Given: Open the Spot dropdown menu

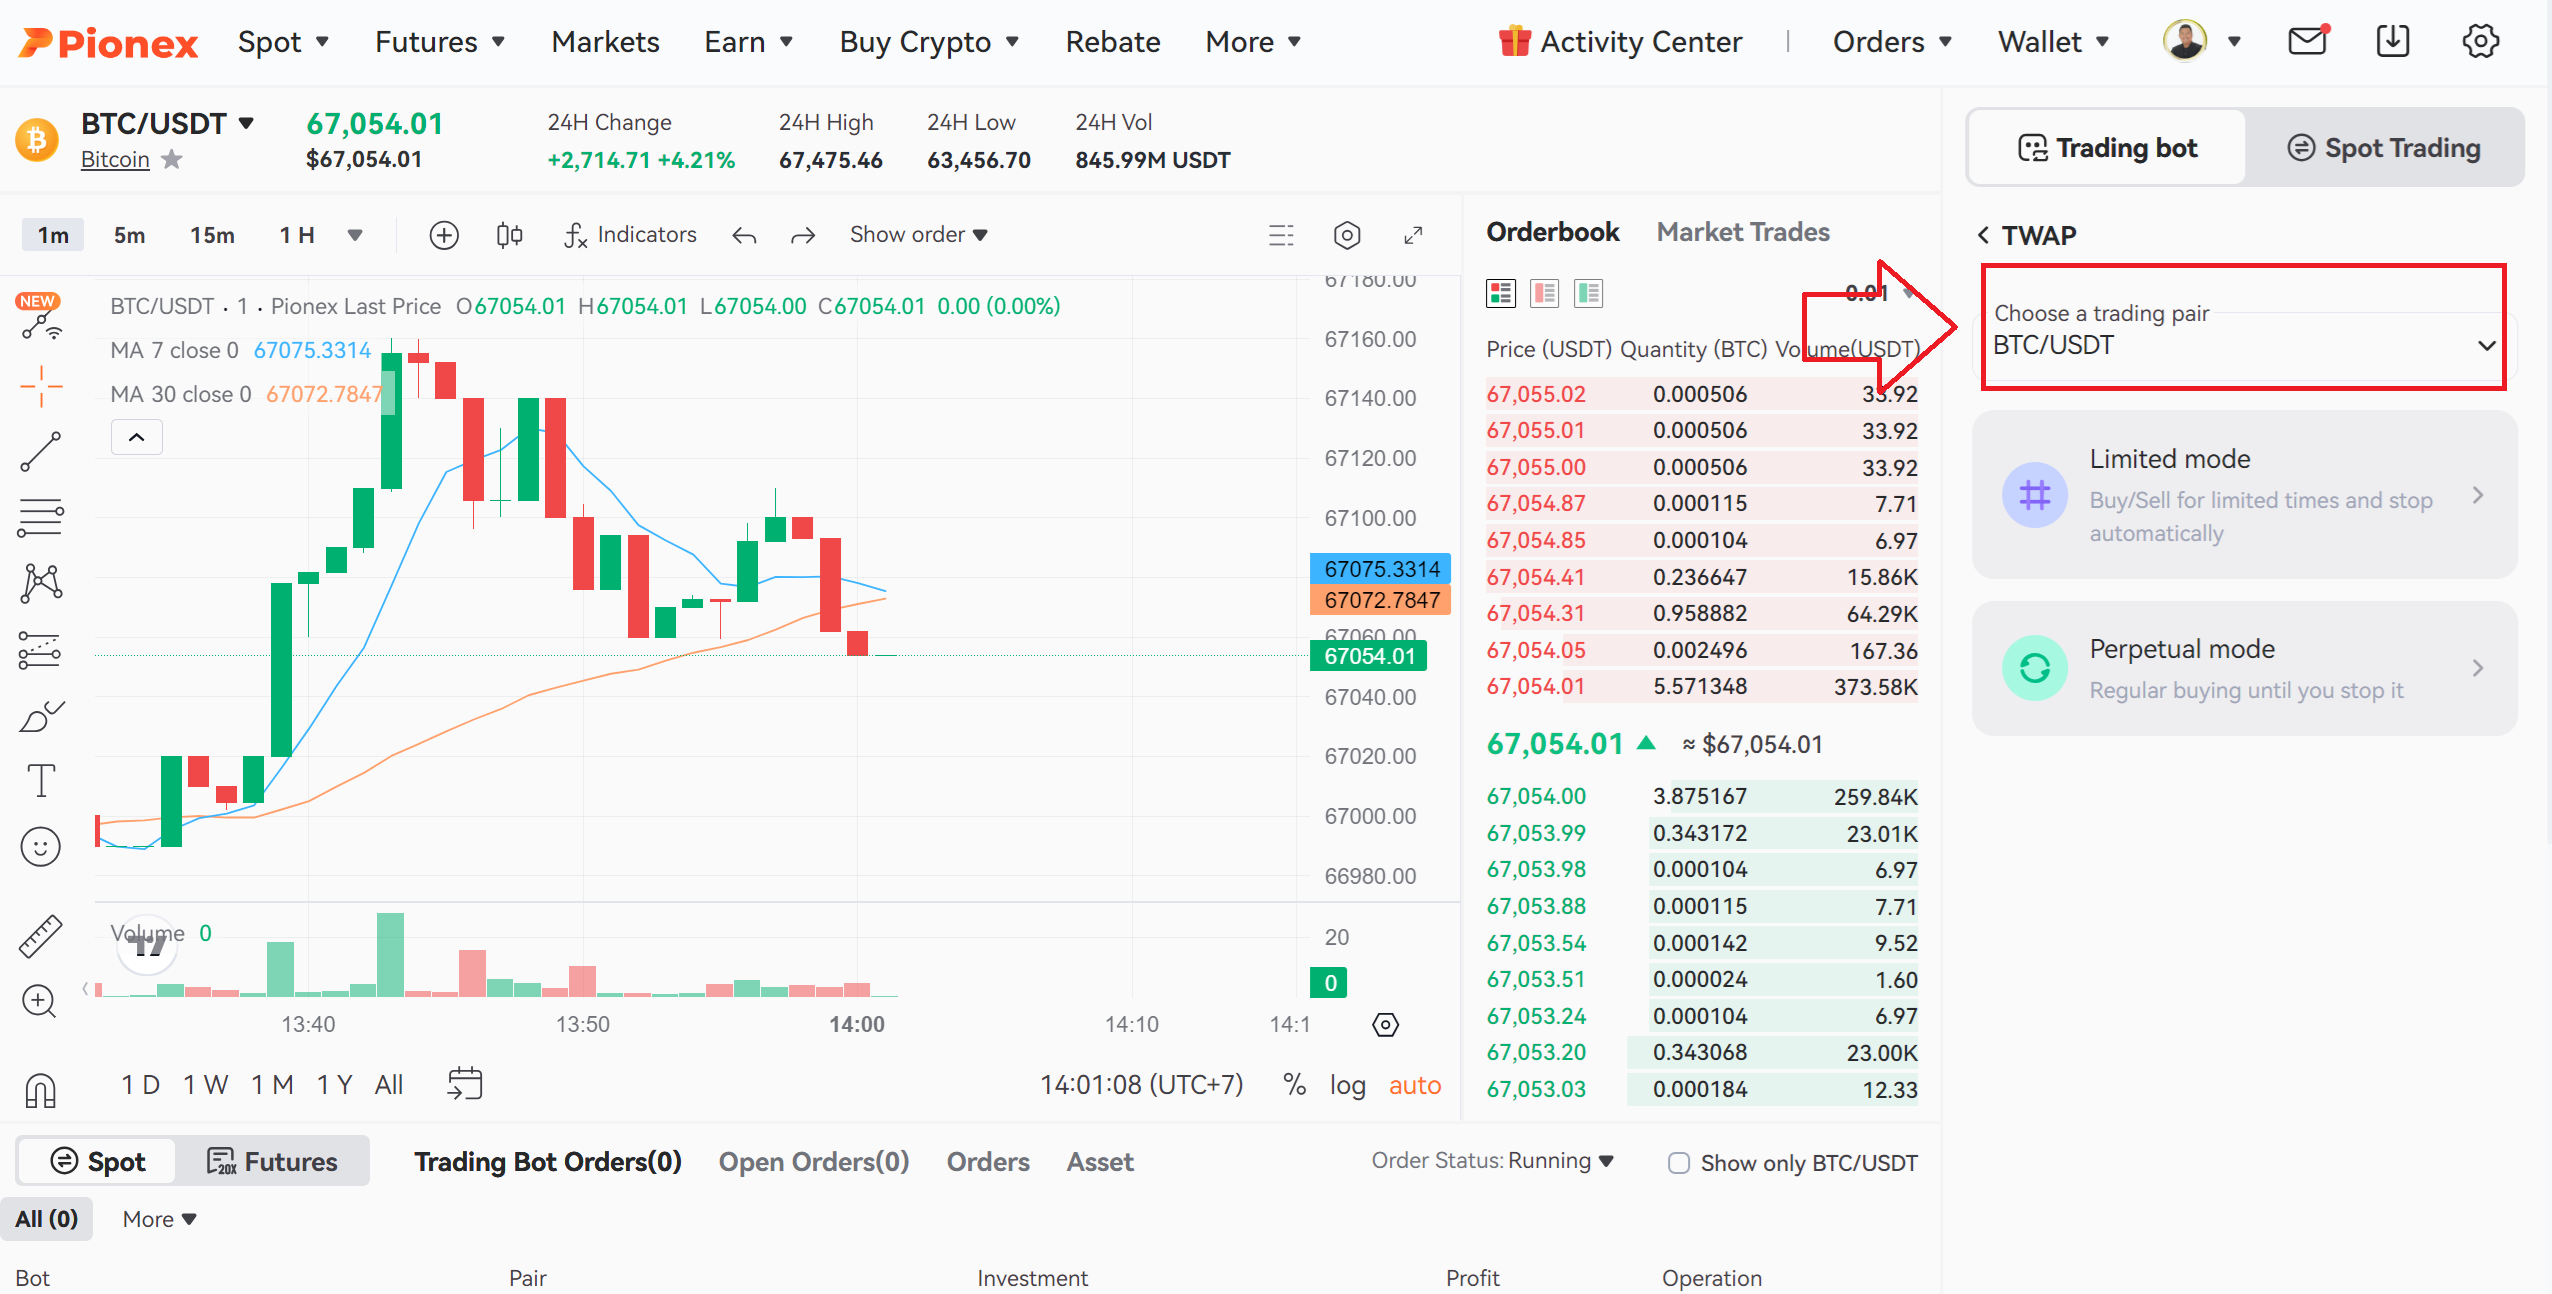Looking at the screenshot, I should pos(284,42).
